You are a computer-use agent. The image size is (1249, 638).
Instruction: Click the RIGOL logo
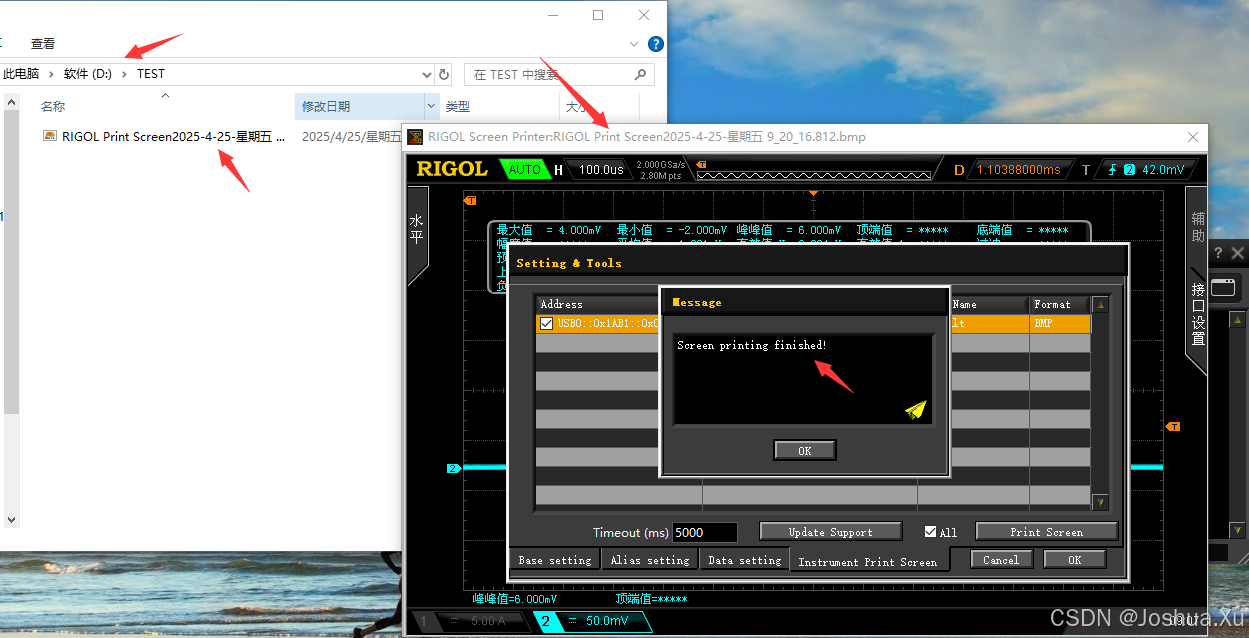click(x=452, y=169)
